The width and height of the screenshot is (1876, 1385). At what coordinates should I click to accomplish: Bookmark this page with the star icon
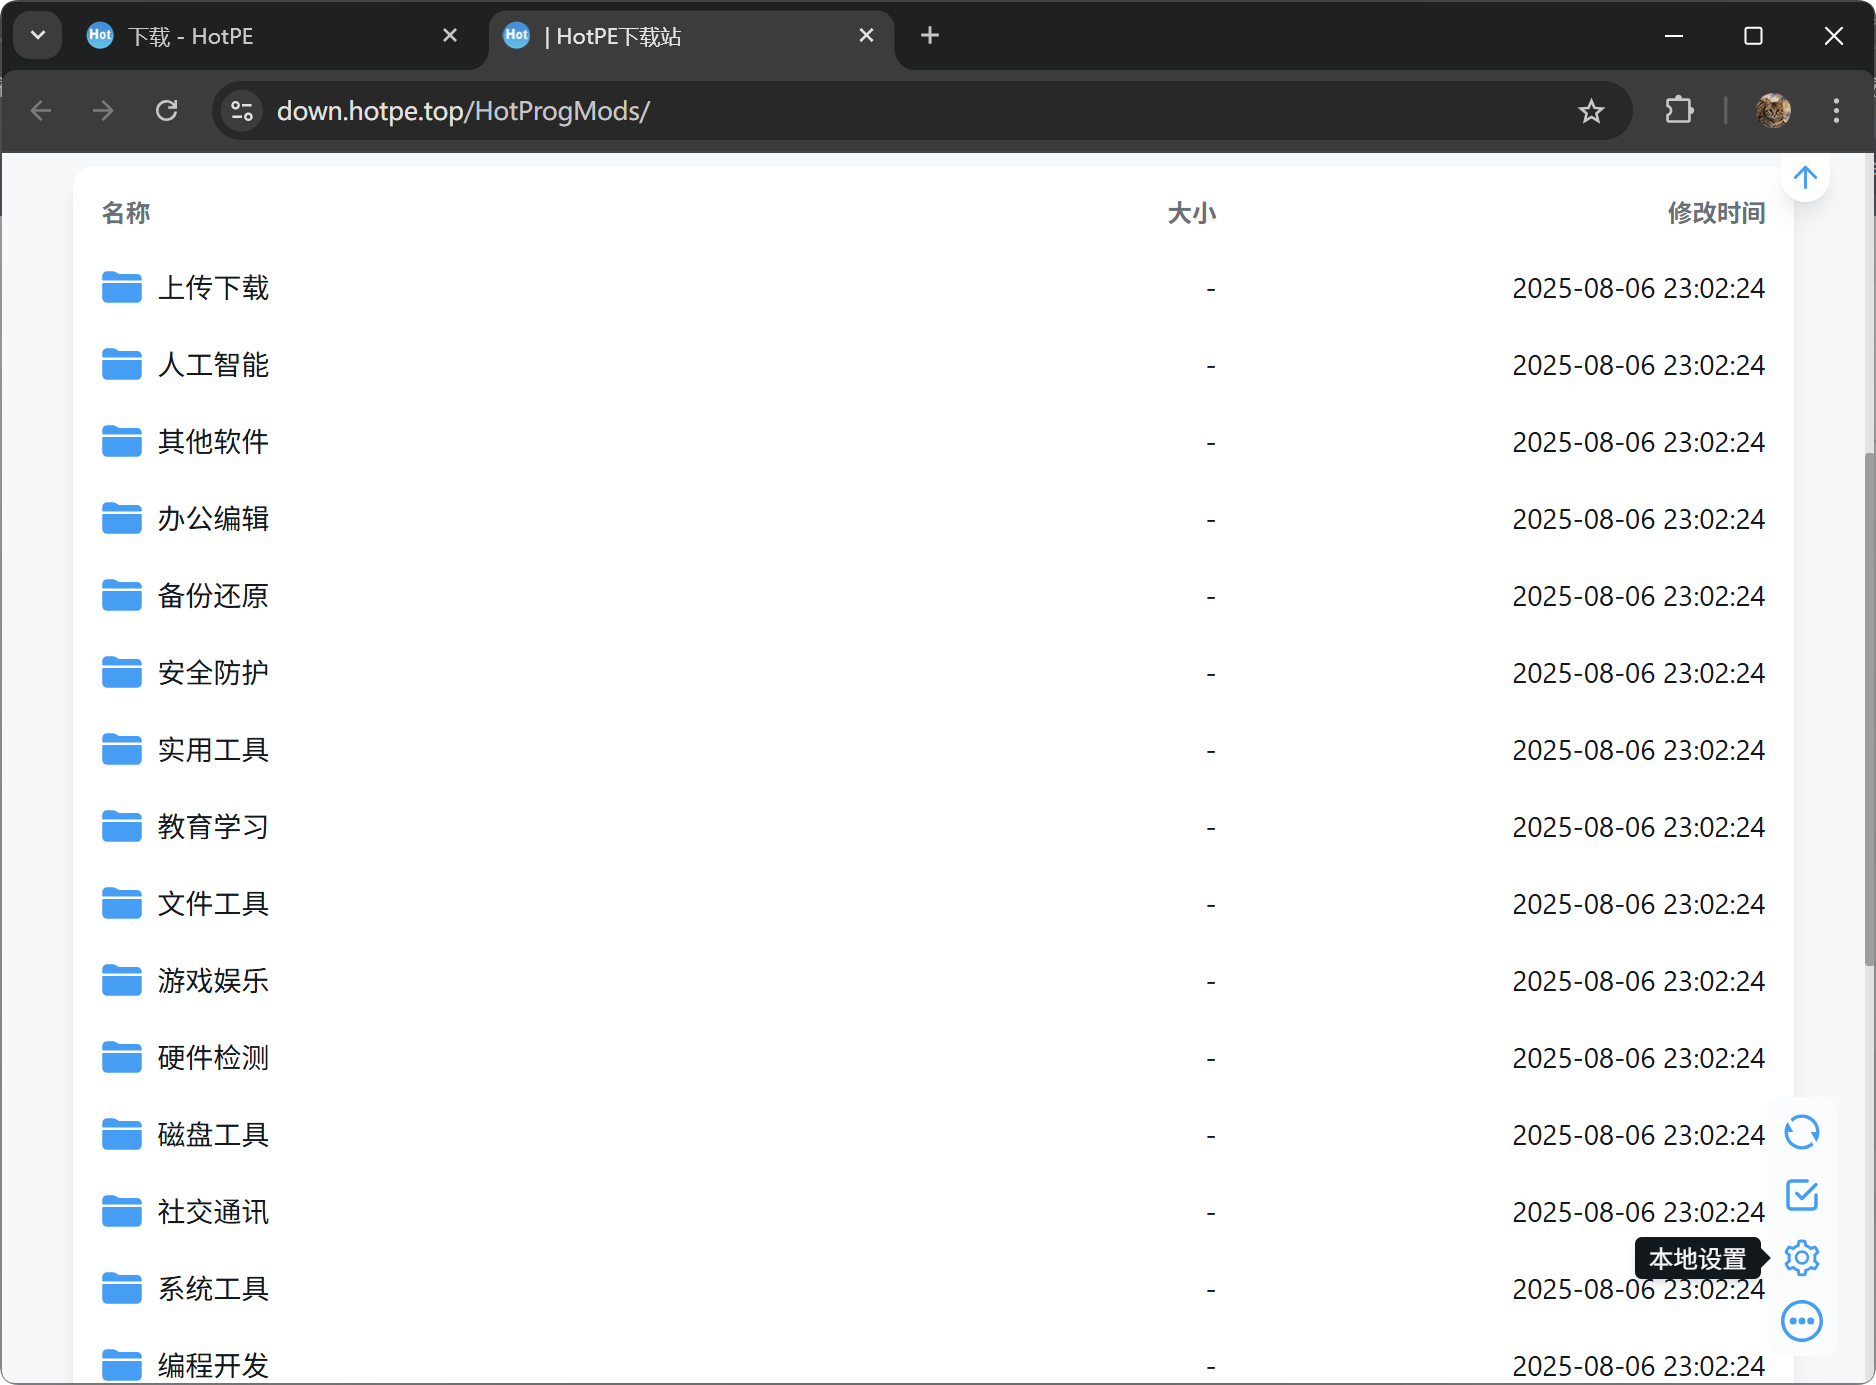[1591, 111]
